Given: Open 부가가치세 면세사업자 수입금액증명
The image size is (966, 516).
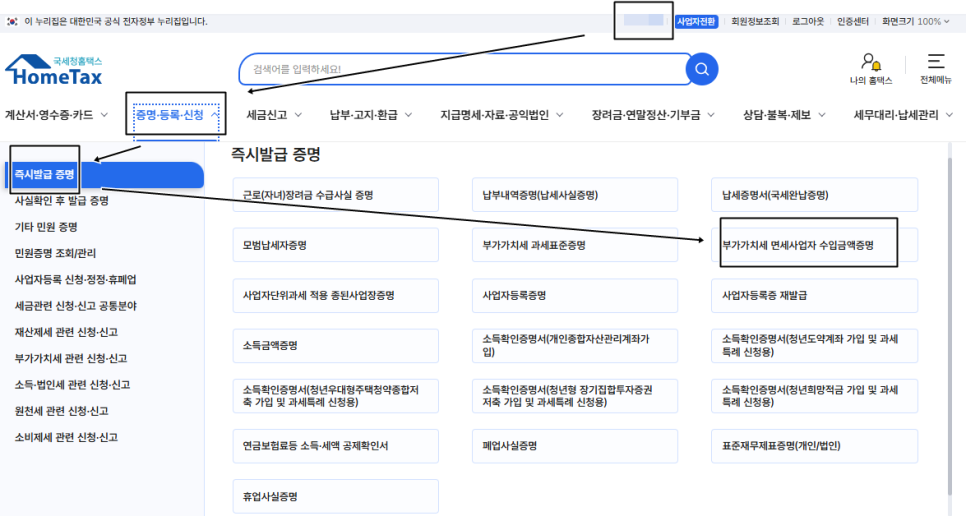Looking at the screenshot, I should [814, 245].
